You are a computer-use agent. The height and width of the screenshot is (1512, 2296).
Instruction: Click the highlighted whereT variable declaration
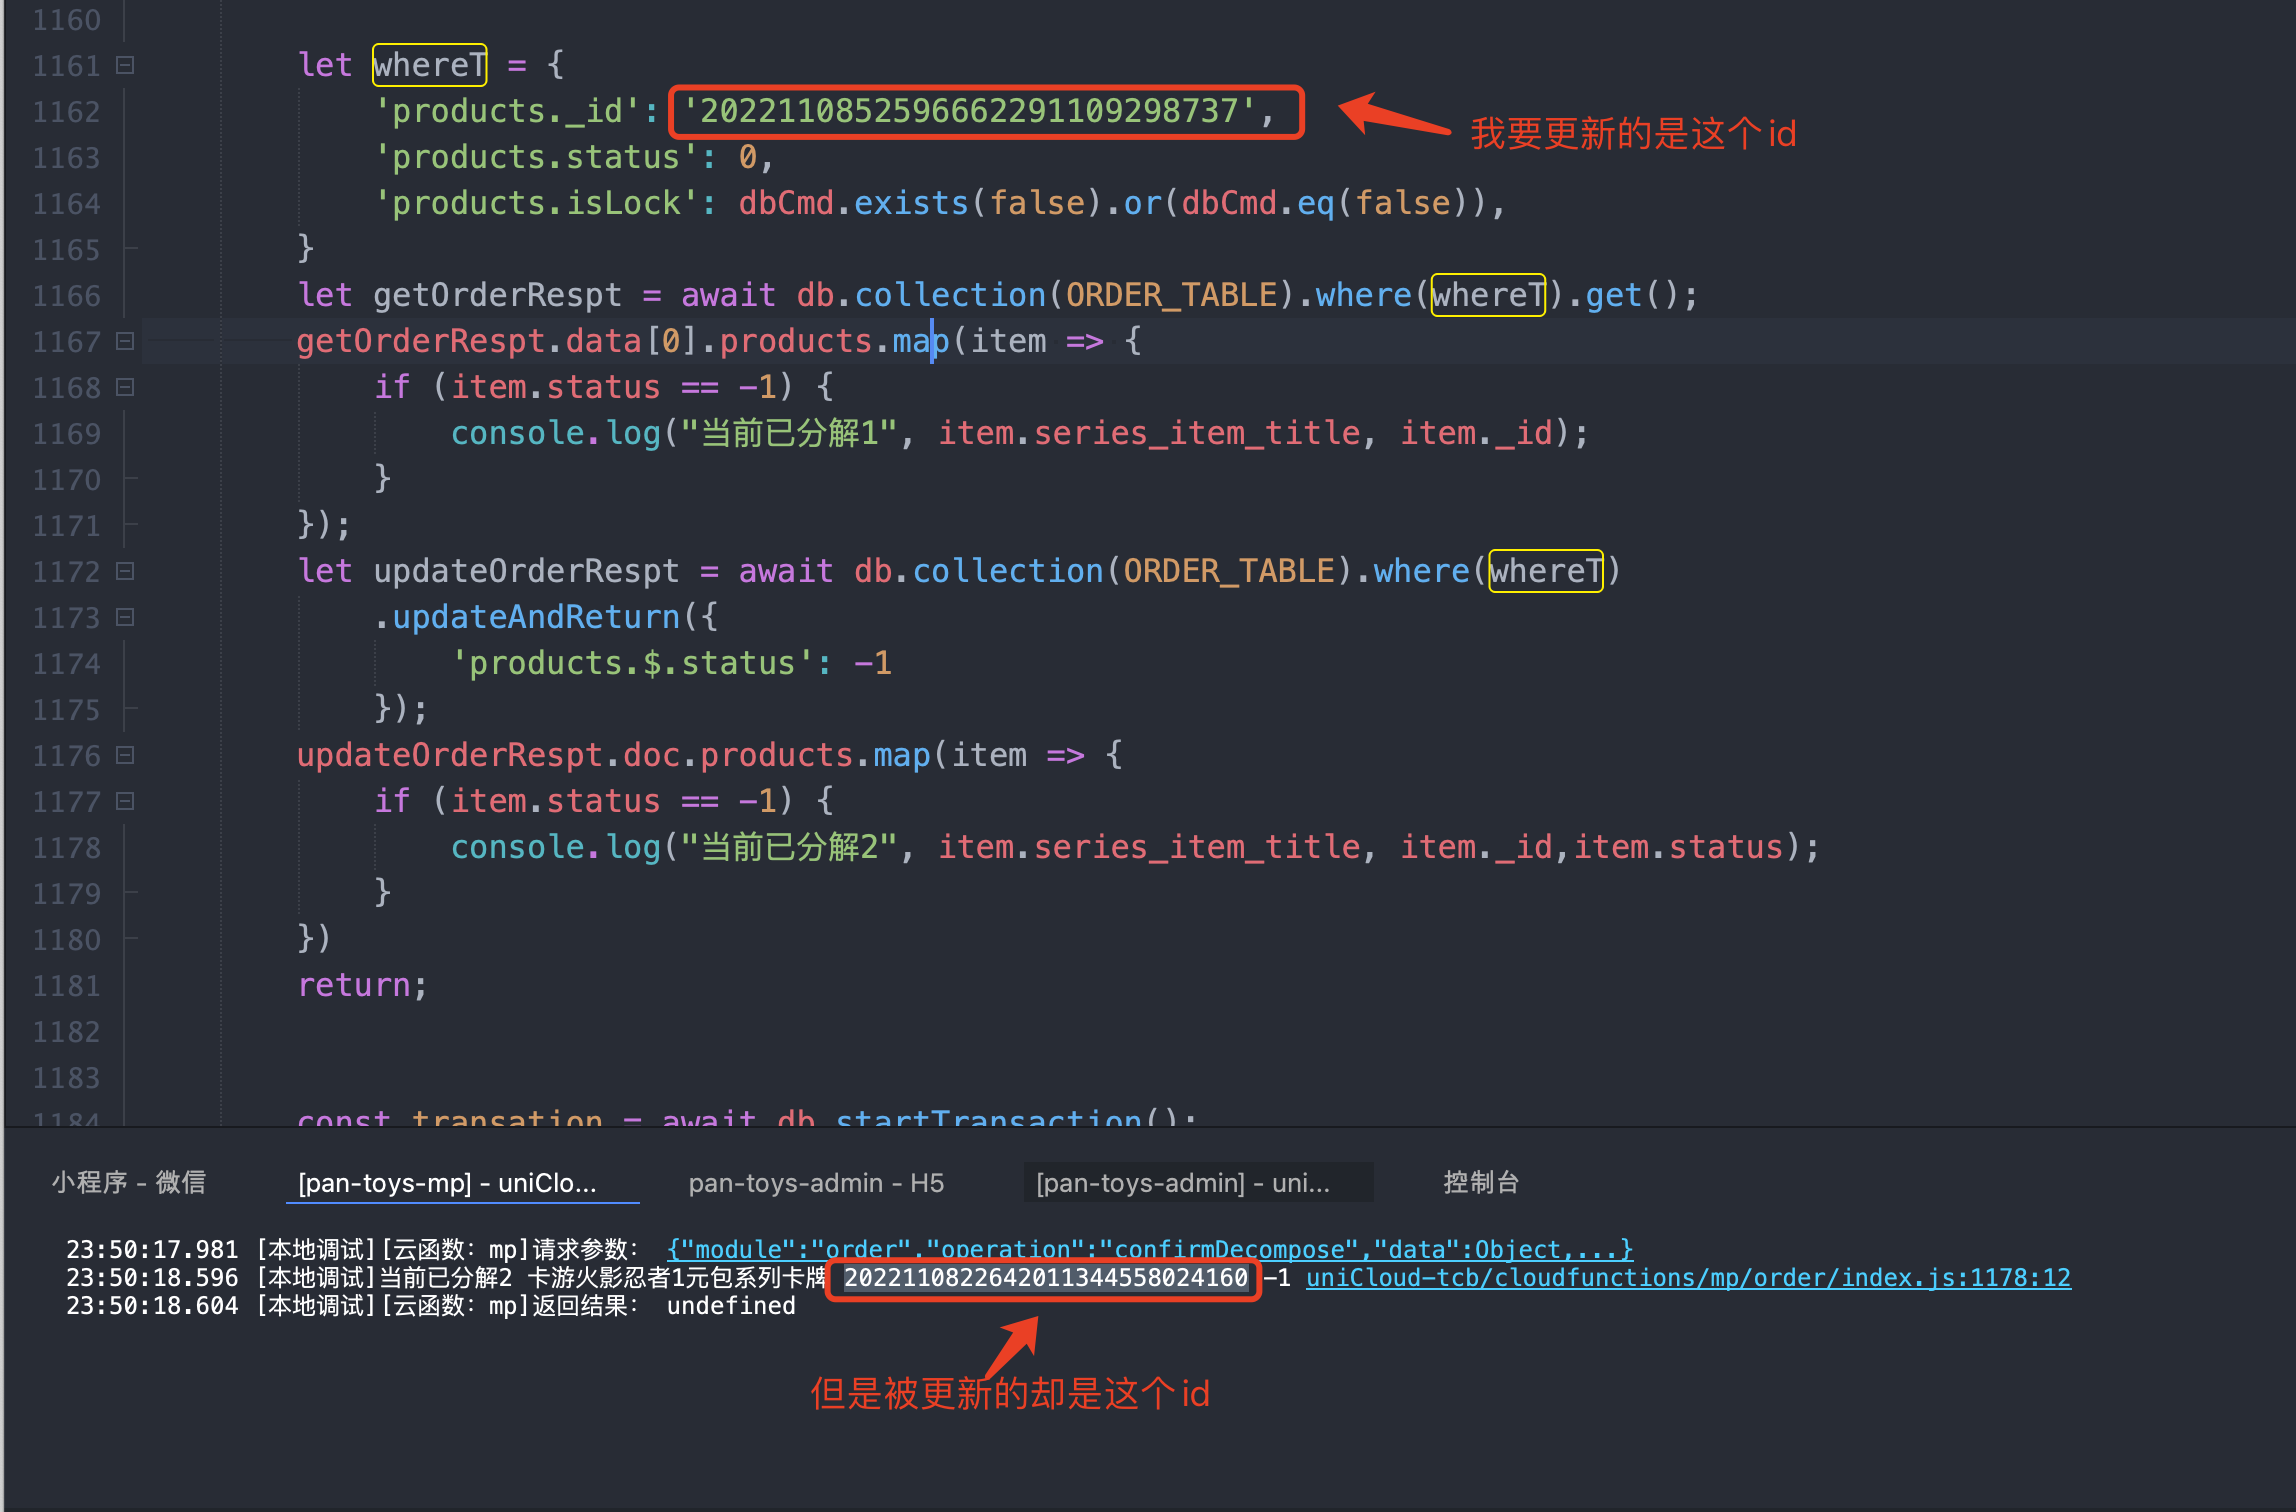coord(429,66)
